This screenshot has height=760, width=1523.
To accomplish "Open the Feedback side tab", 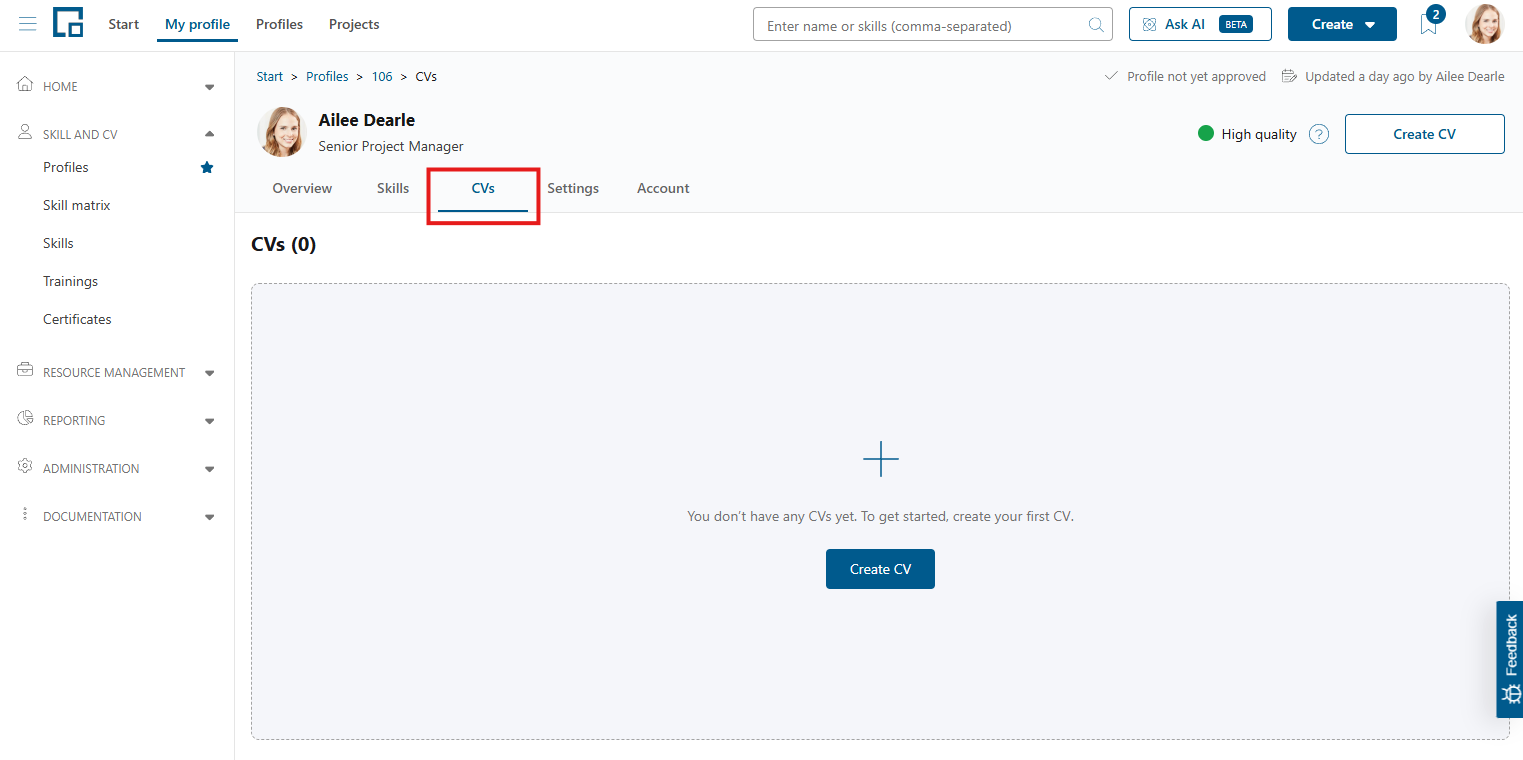I will [1510, 659].
